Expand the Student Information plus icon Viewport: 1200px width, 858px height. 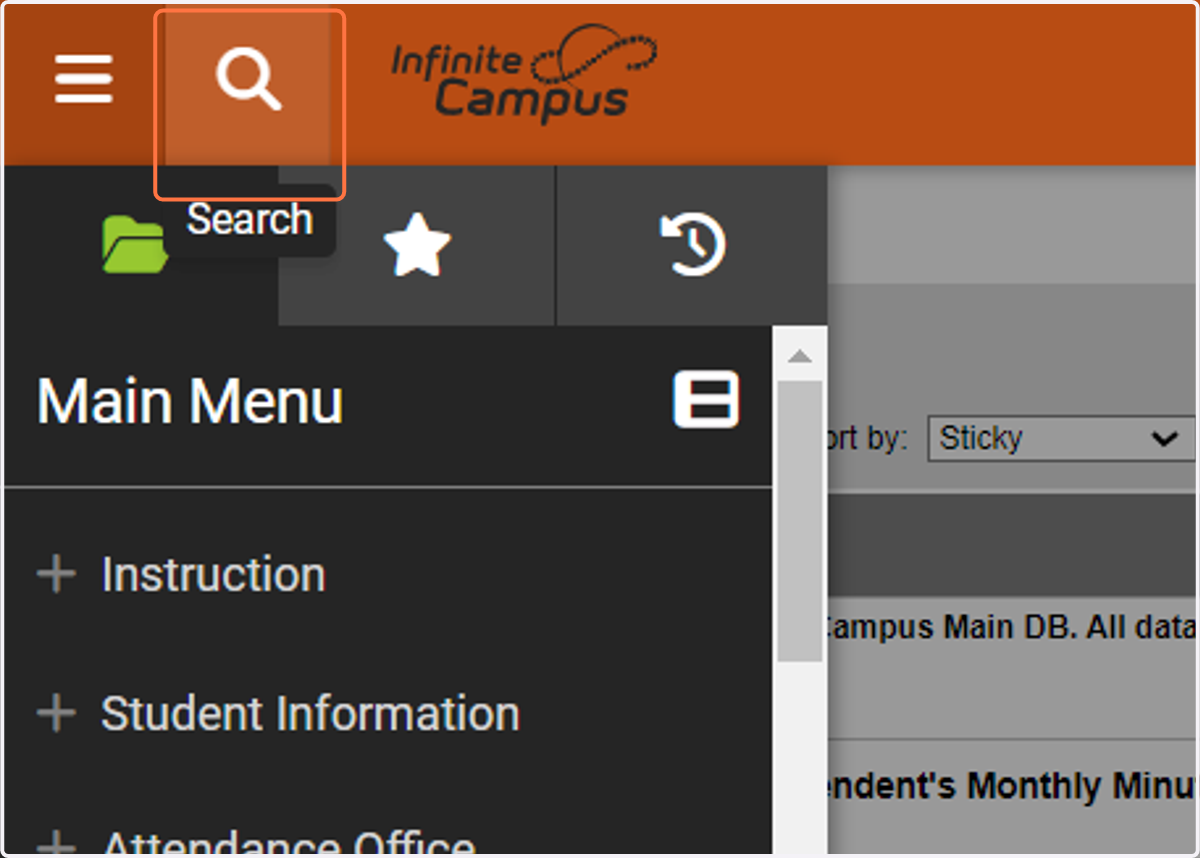pos(56,713)
